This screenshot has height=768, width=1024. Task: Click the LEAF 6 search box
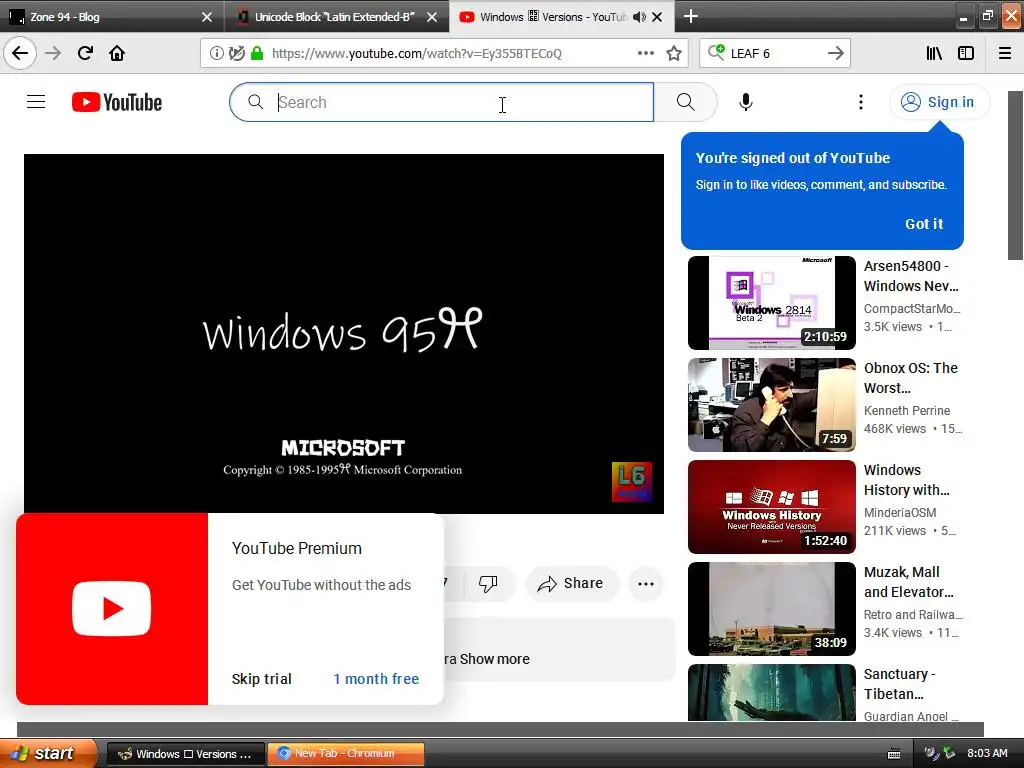click(x=775, y=53)
